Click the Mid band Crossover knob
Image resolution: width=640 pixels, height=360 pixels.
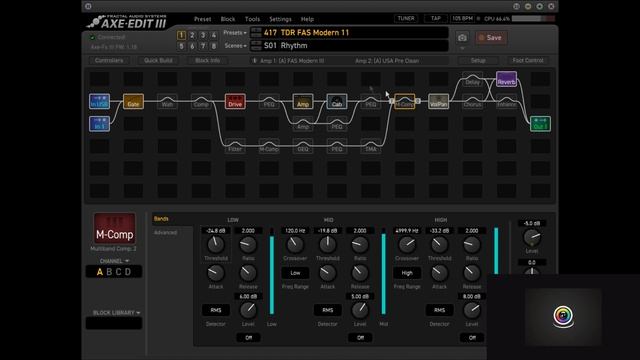pyautogui.click(x=295, y=244)
